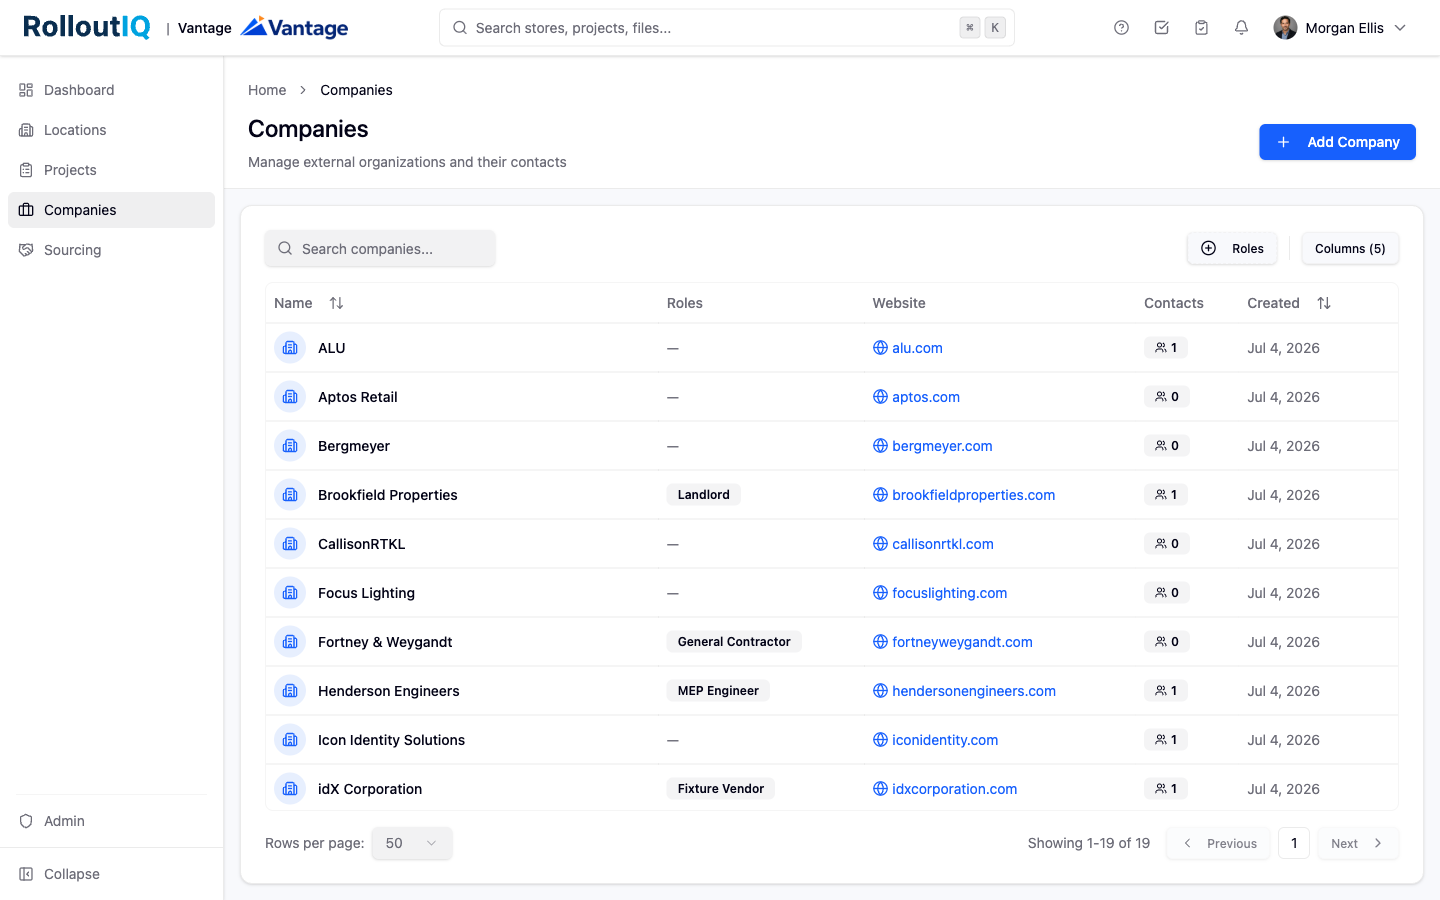The image size is (1440, 900).
Task: Click Icon Identity Solutions name
Action: click(391, 740)
